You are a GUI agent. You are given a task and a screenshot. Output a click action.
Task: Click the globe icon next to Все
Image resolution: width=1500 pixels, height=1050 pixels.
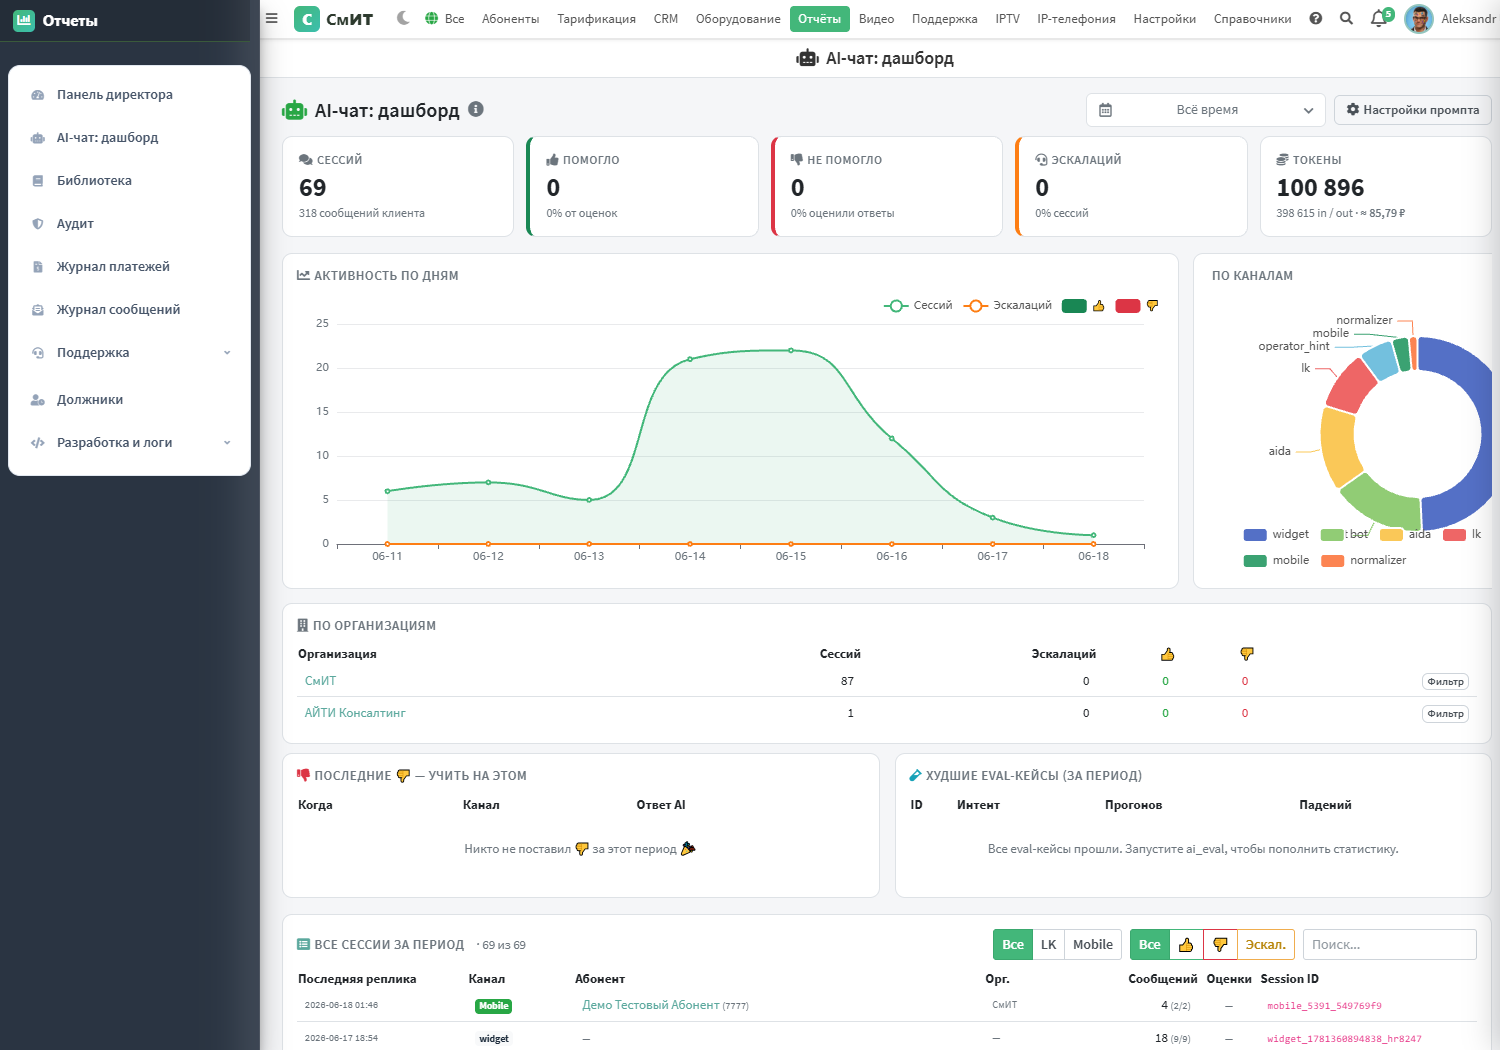431,18
